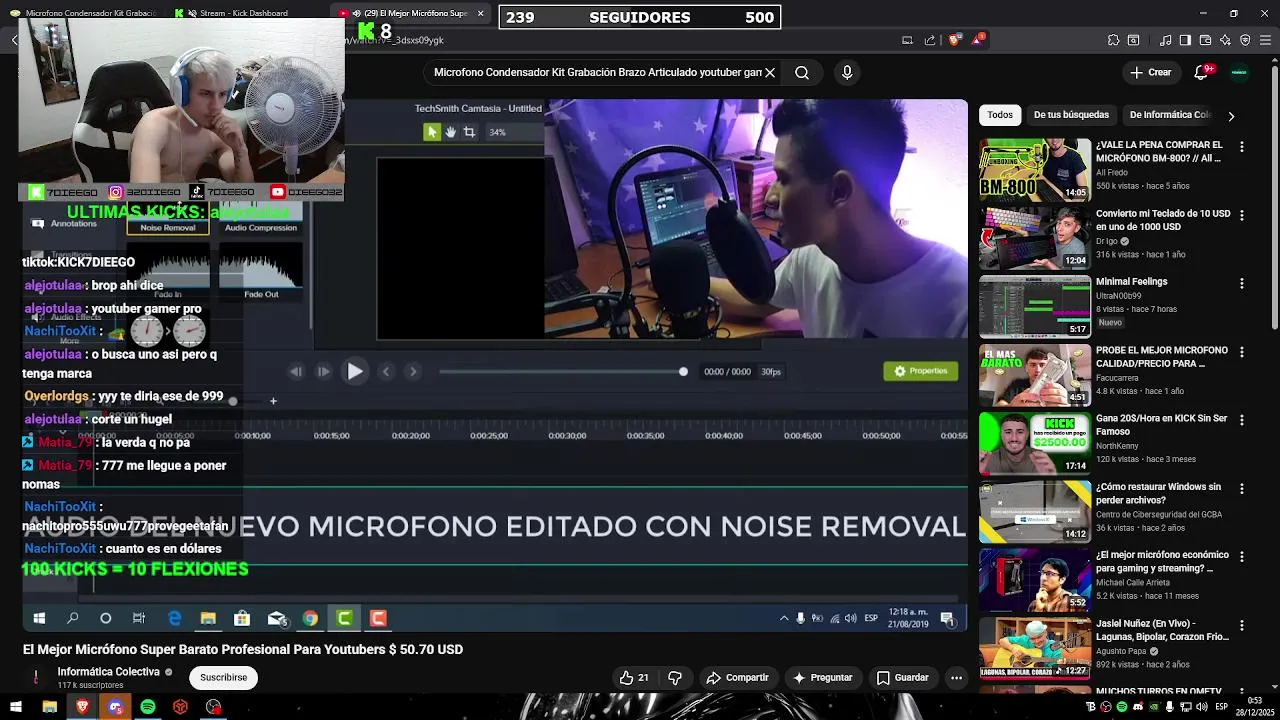The height and width of the screenshot is (720, 1280).
Task: Open options for Minimal Feelings video
Action: pyautogui.click(x=1242, y=283)
